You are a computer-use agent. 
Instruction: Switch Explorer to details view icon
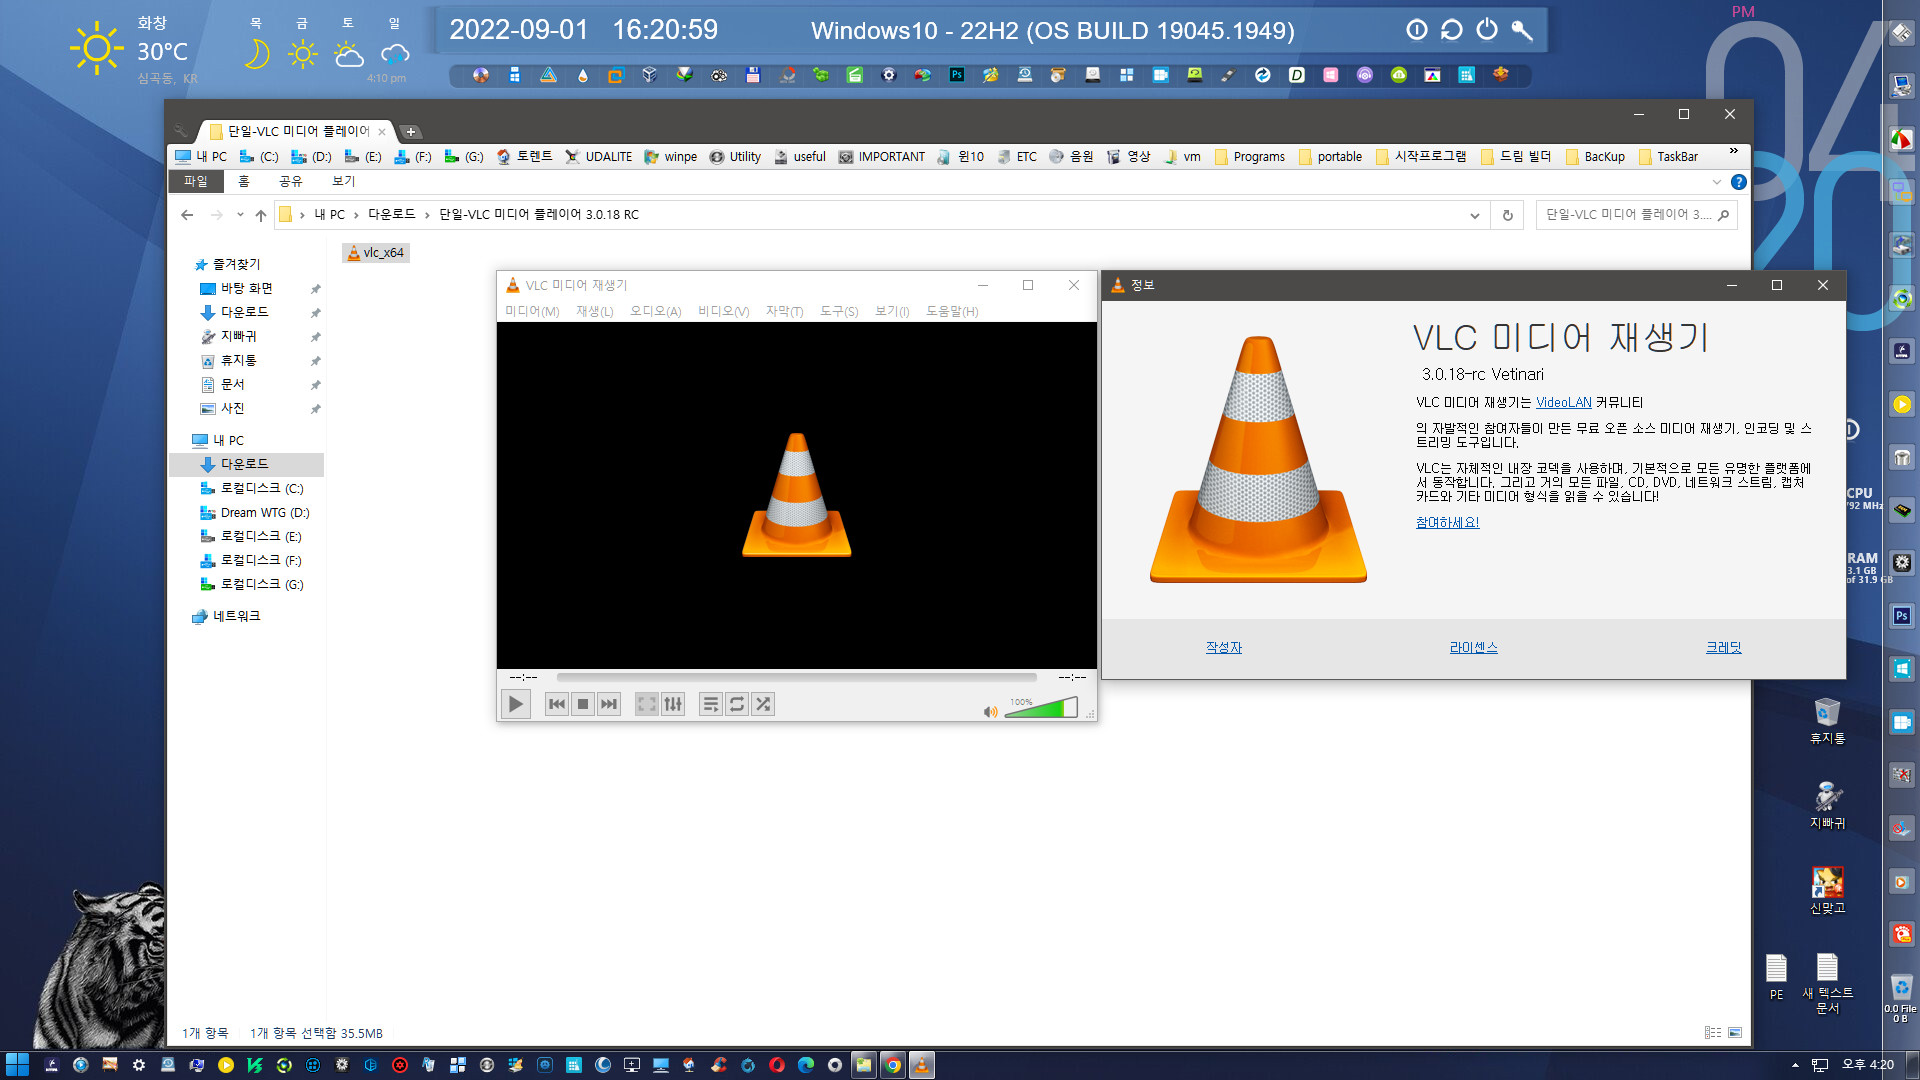(x=1713, y=1033)
